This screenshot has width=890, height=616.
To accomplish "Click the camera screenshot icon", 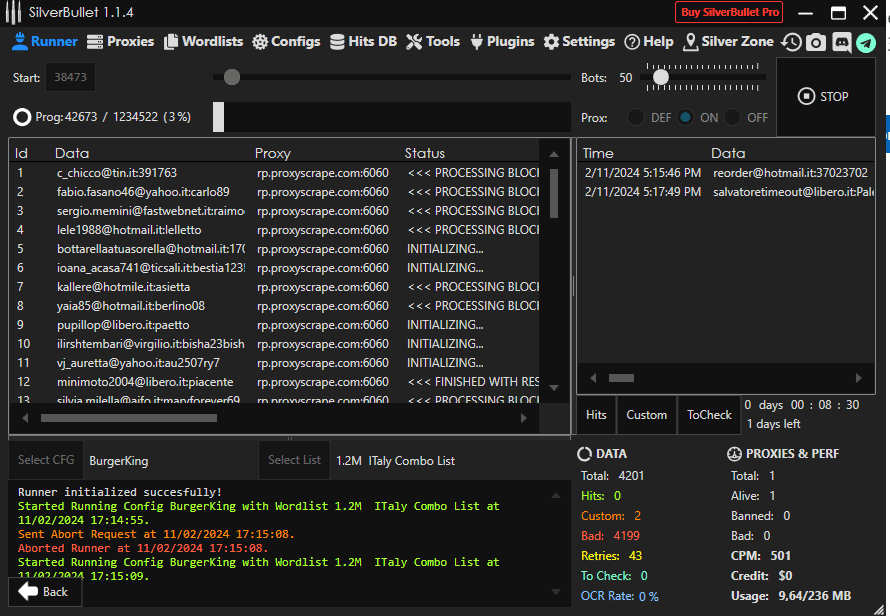I will [x=816, y=42].
